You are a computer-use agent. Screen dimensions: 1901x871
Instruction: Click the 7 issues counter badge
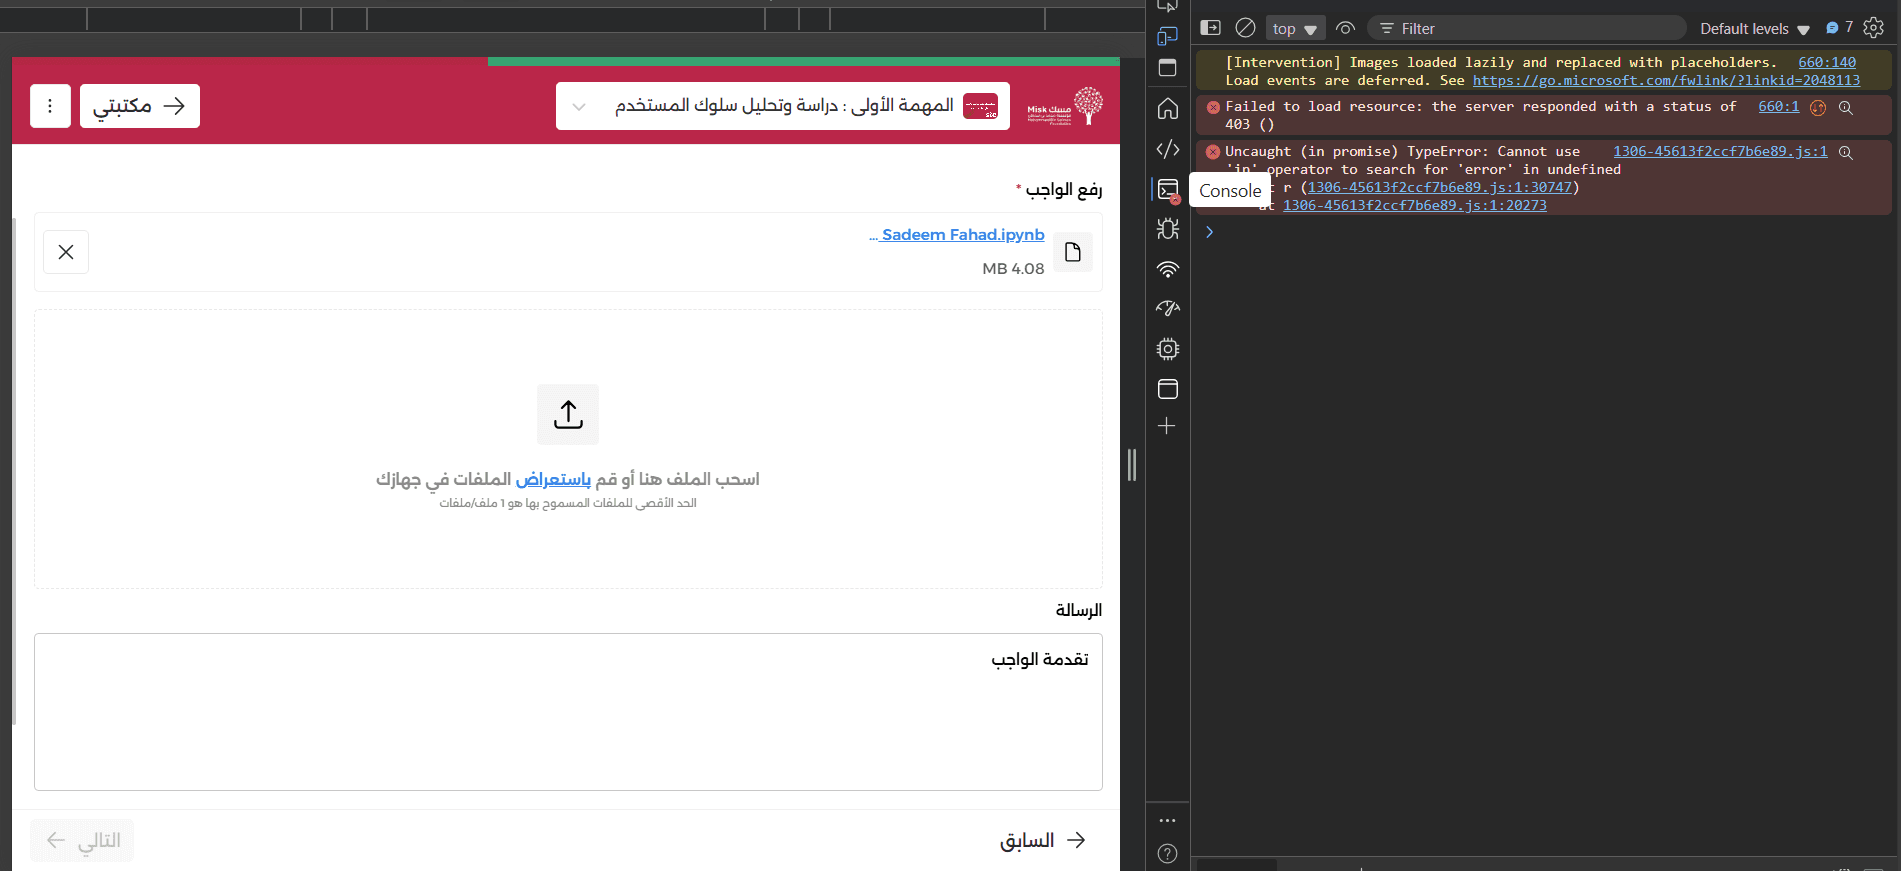pyautogui.click(x=1839, y=28)
